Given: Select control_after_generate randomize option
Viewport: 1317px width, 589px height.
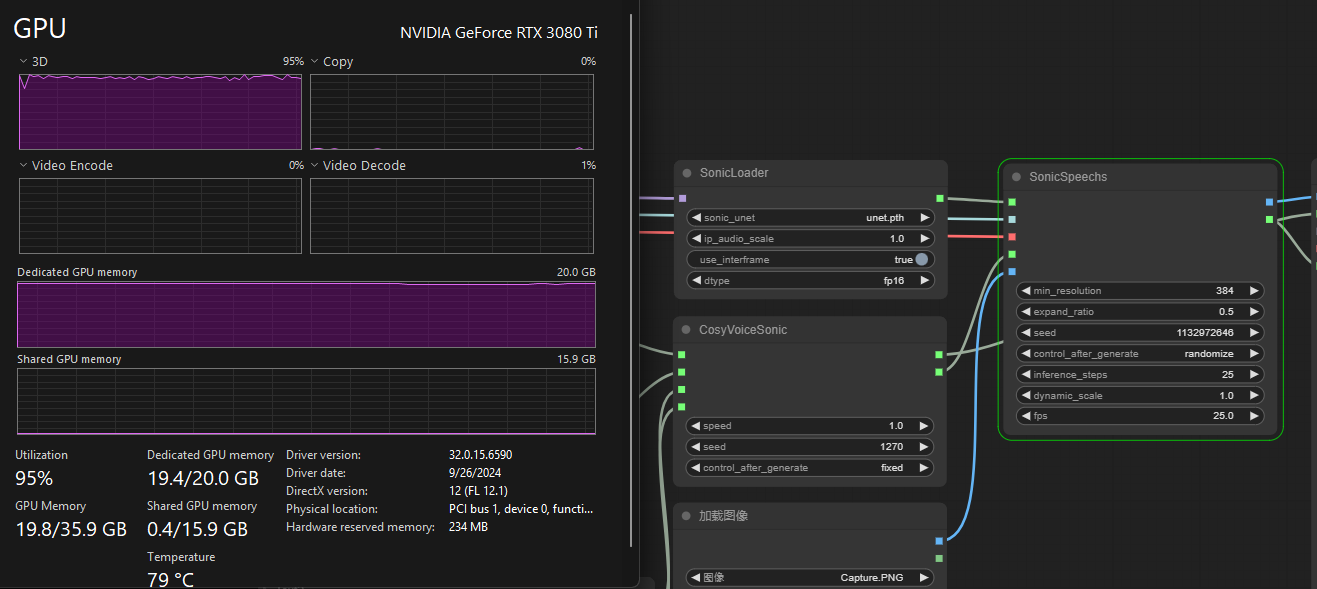Looking at the screenshot, I should (1140, 354).
